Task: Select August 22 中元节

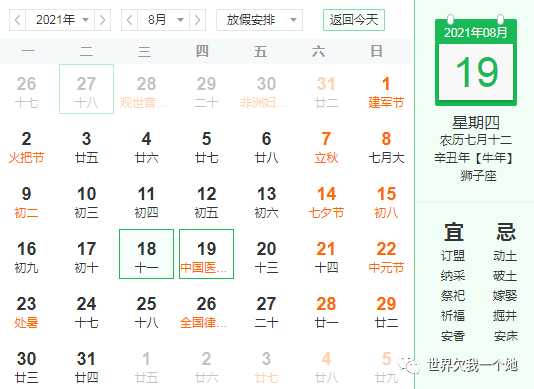Action: (386, 258)
